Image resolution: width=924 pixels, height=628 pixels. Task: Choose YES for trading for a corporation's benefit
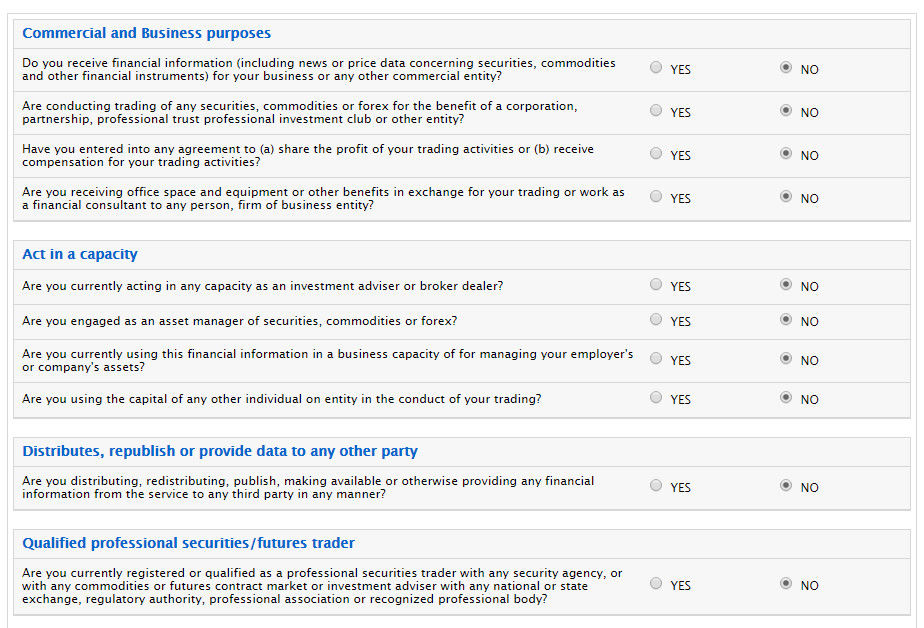pos(656,111)
